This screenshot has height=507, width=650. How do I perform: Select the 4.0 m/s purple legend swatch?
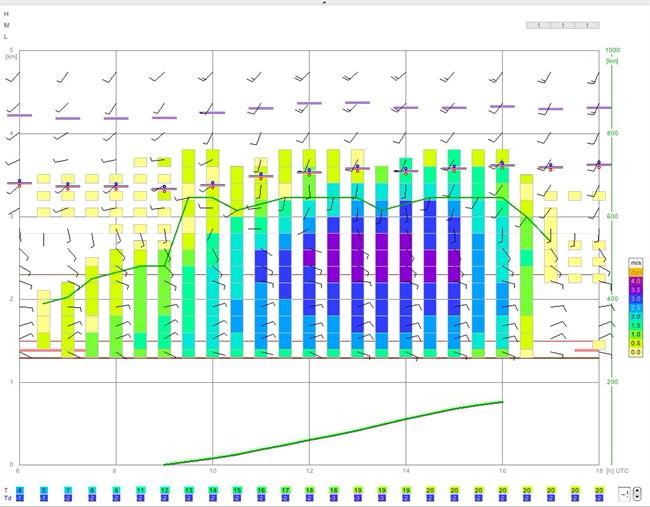click(635, 281)
